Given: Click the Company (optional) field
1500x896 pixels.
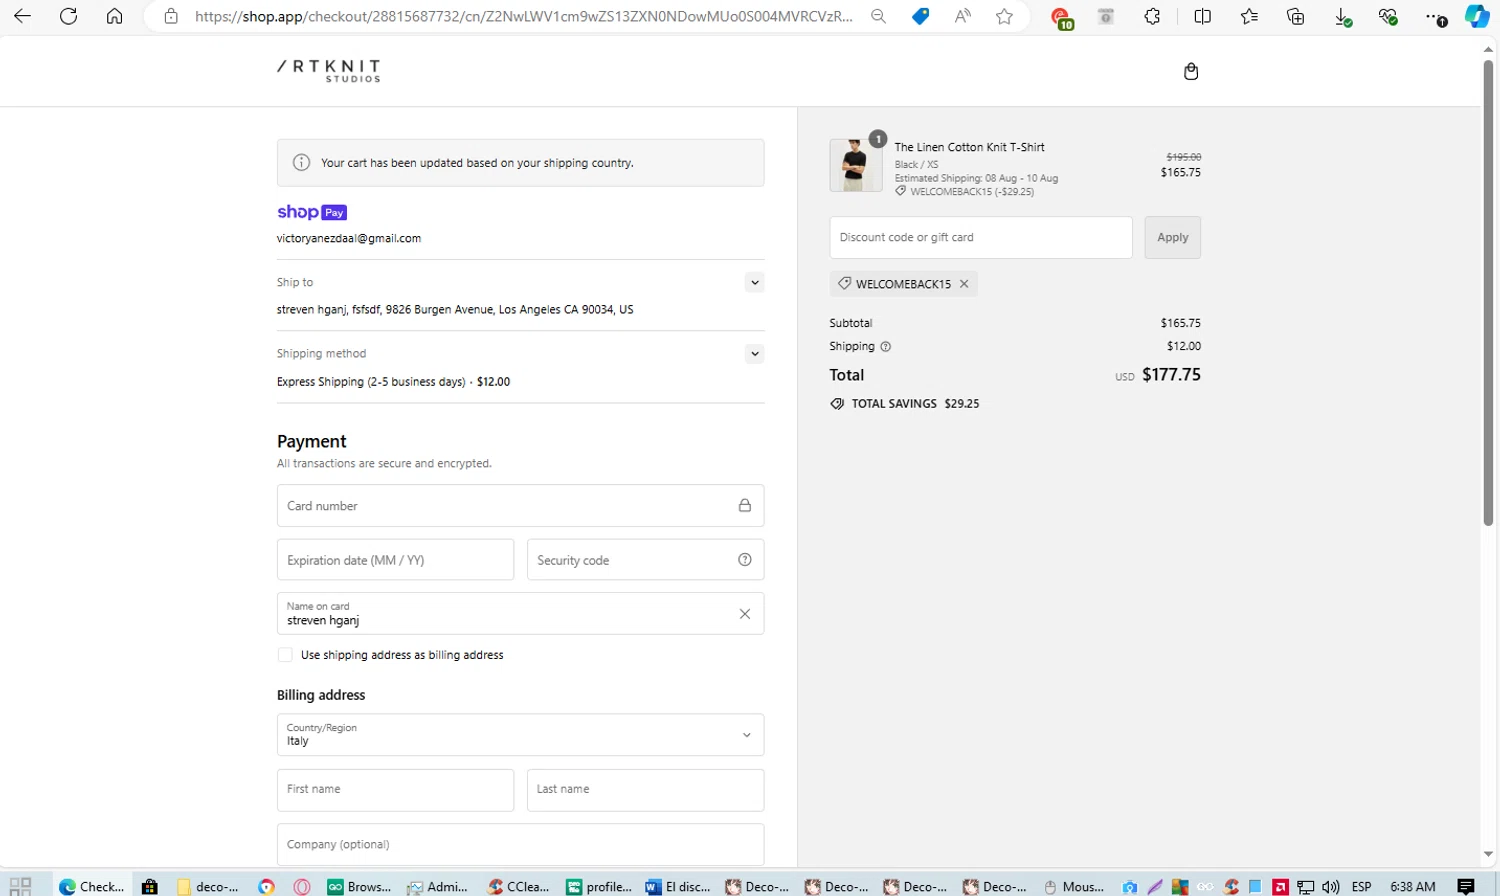Looking at the screenshot, I should click(x=520, y=845).
